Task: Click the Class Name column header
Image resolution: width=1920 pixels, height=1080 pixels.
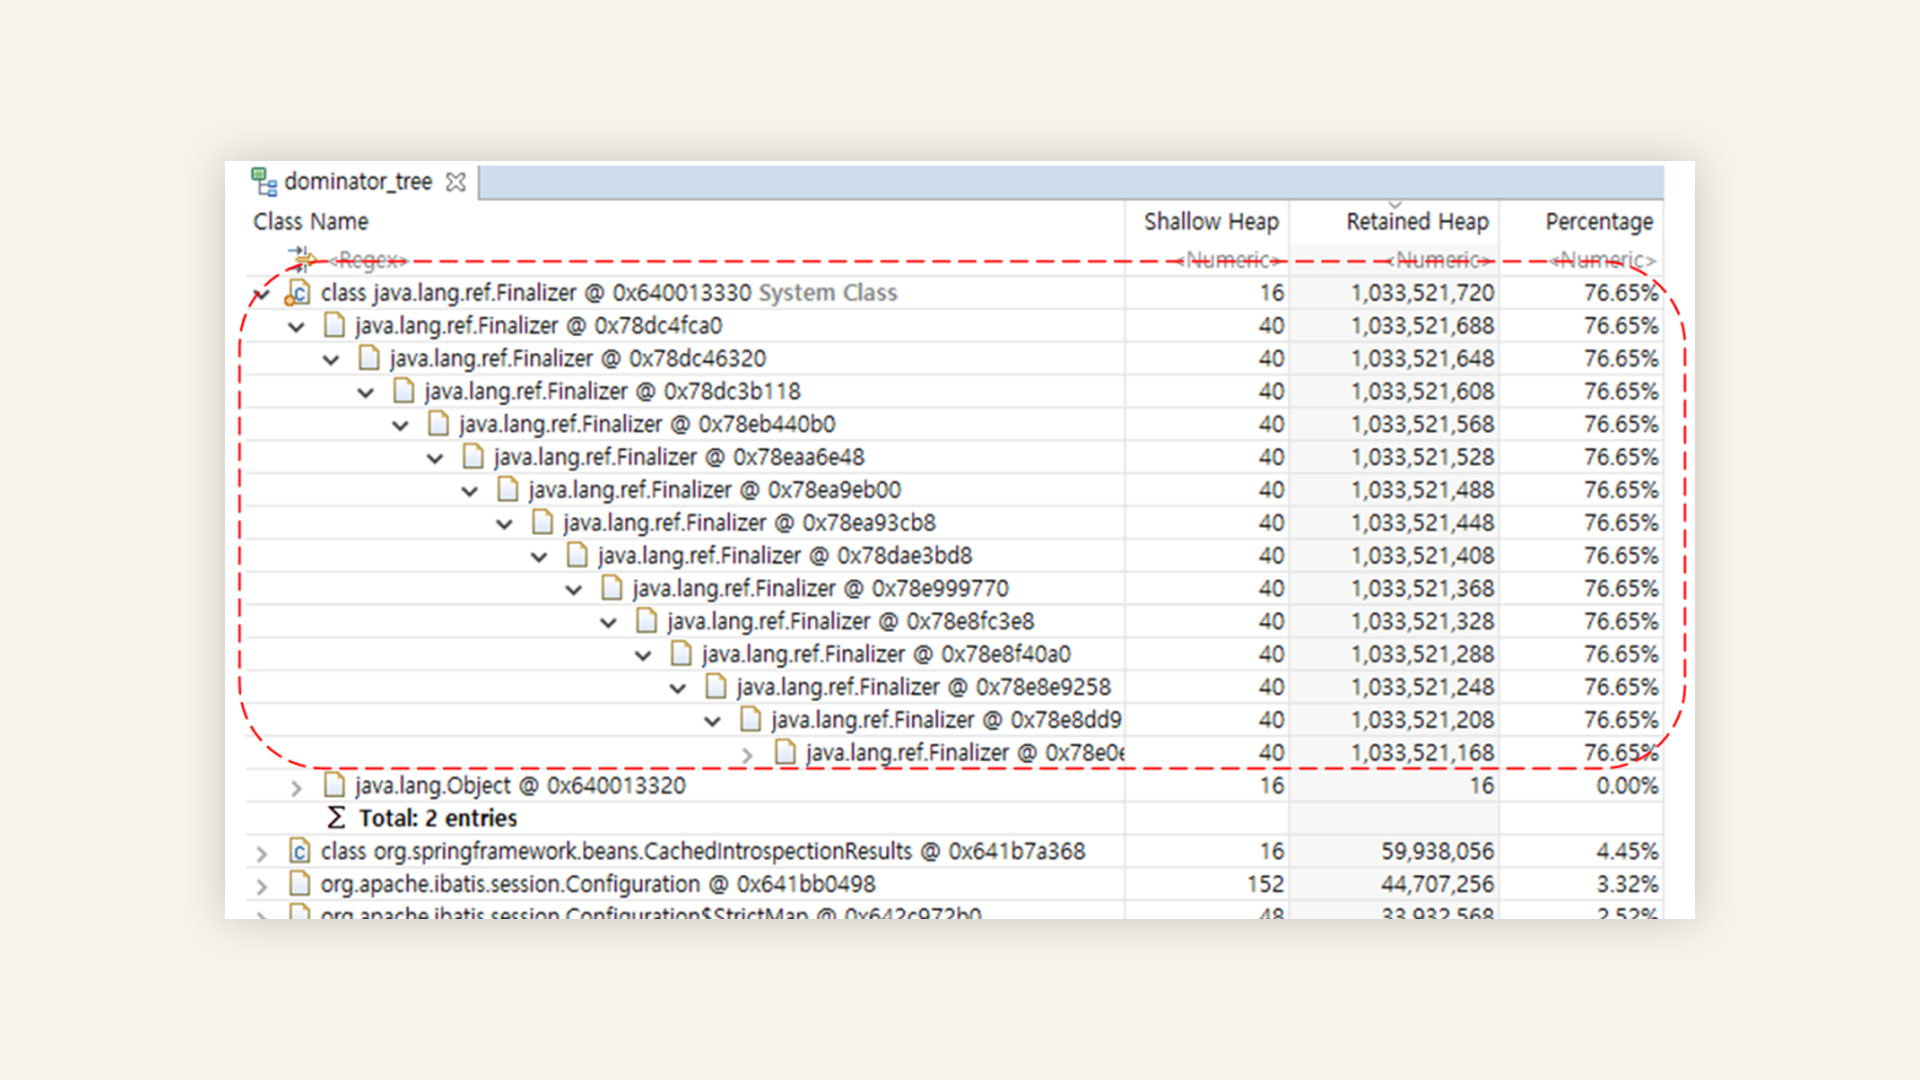Action: [x=311, y=222]
